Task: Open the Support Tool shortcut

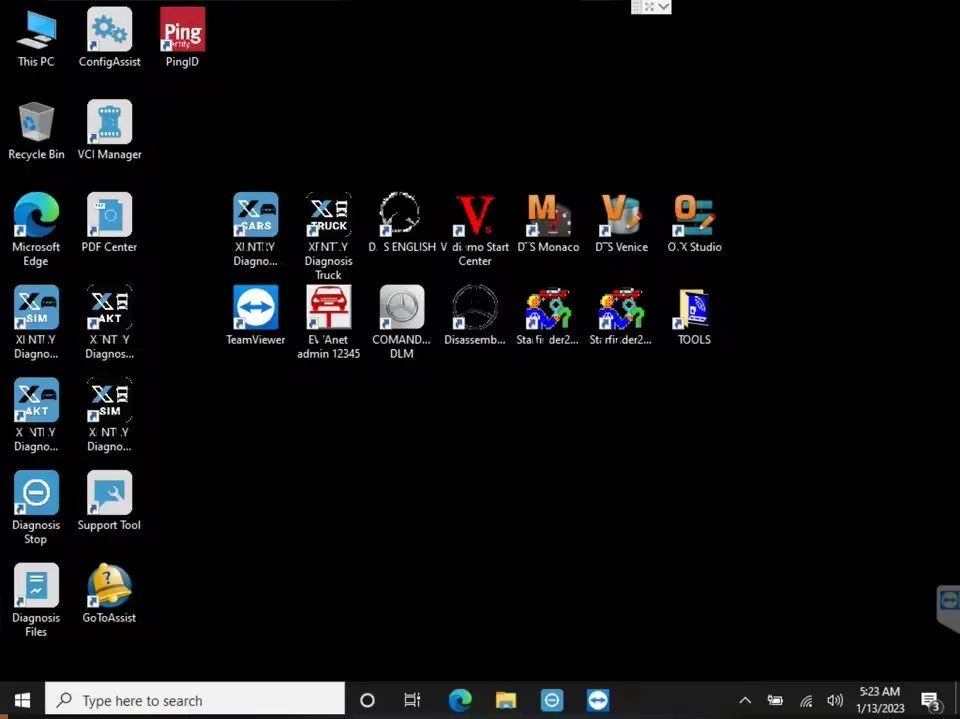Action: (109, 494)
